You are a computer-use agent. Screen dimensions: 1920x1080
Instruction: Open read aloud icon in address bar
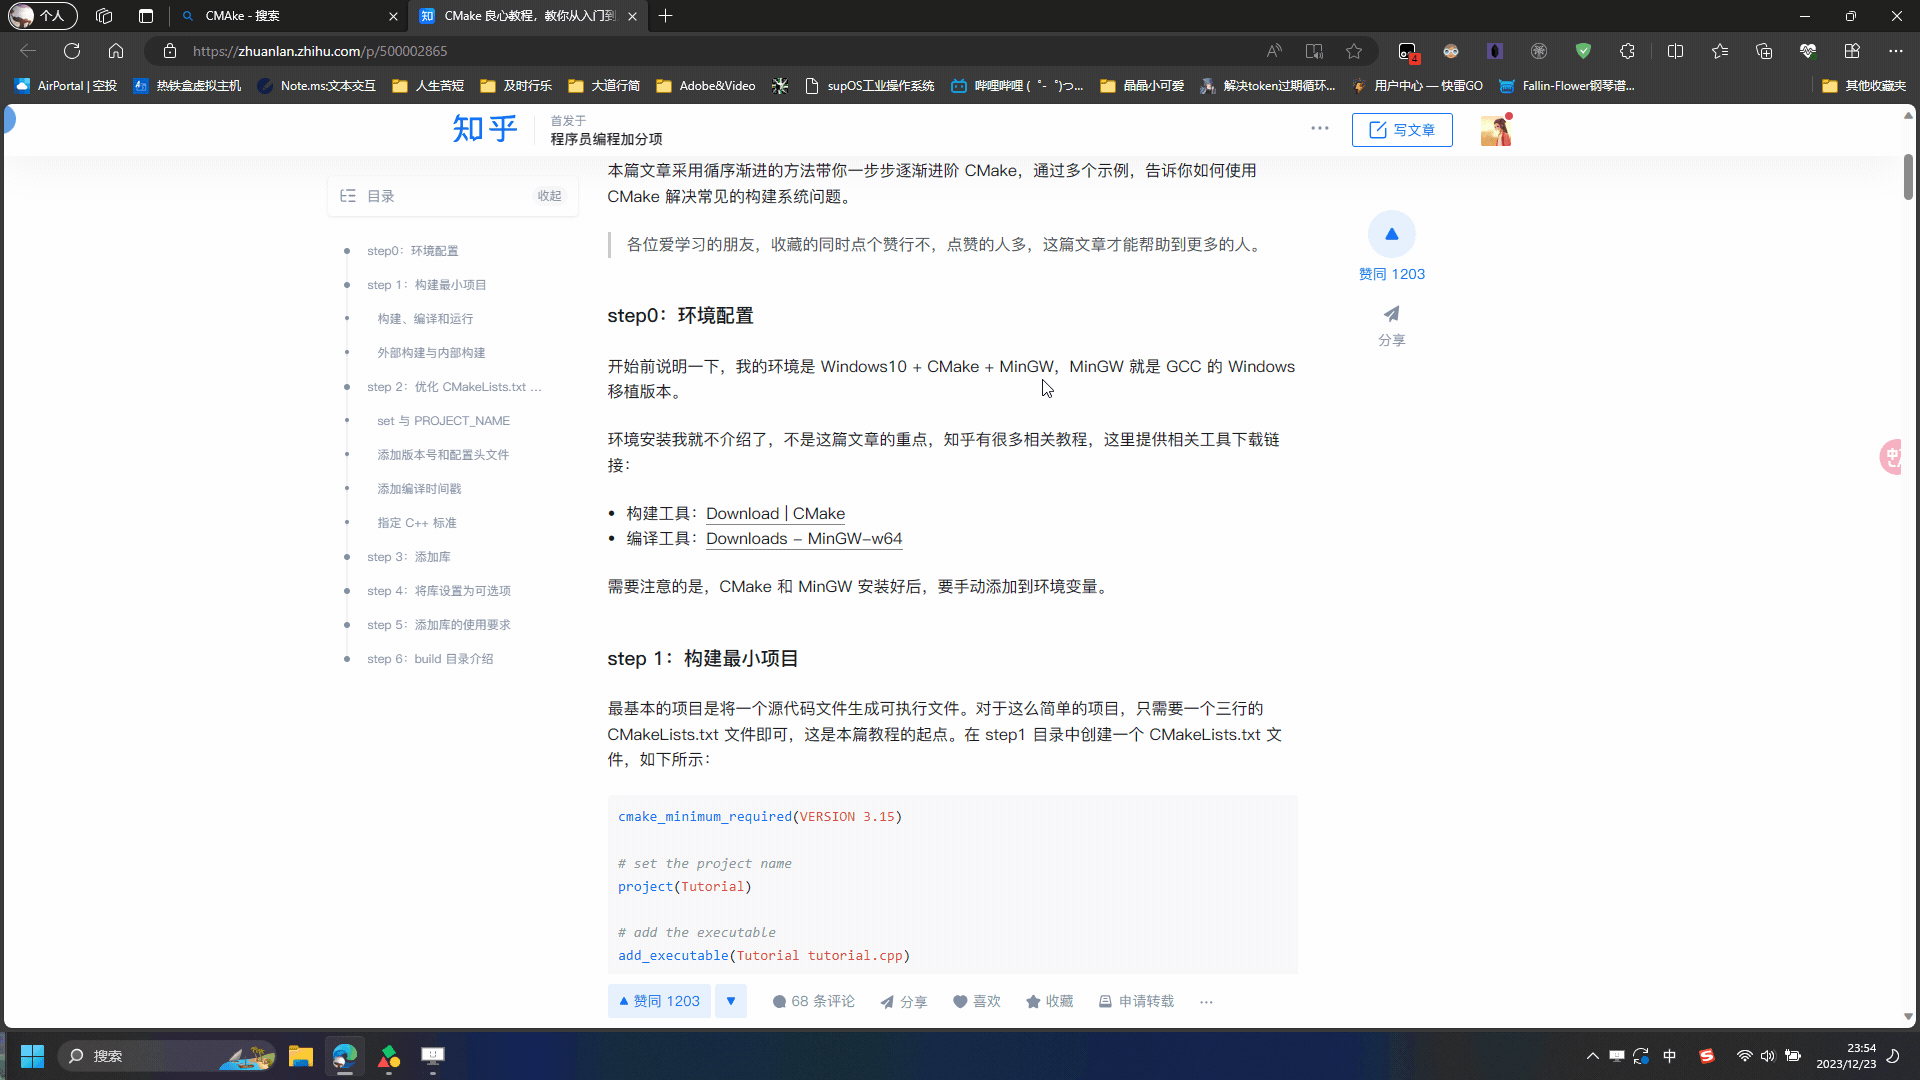tap(1274, 51)
